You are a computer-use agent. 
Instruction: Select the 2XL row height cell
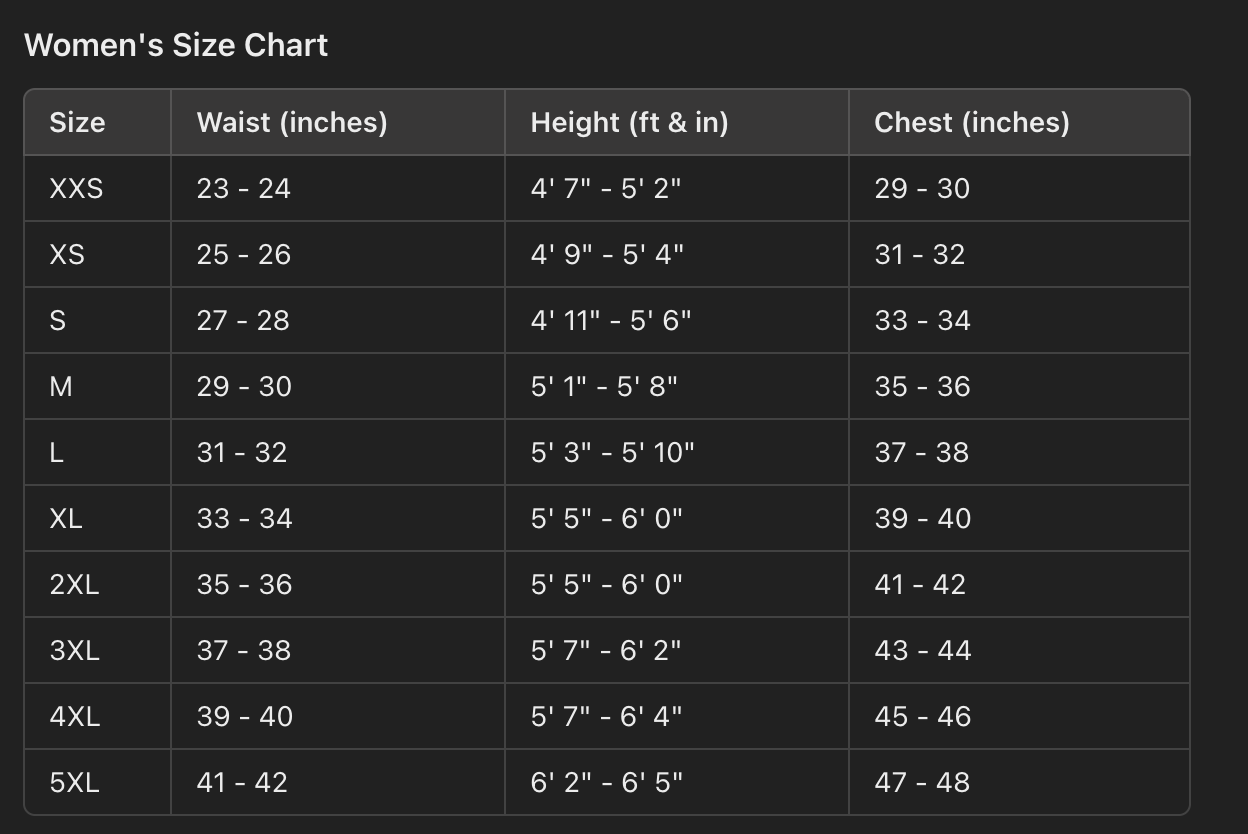tap(606, 585)
